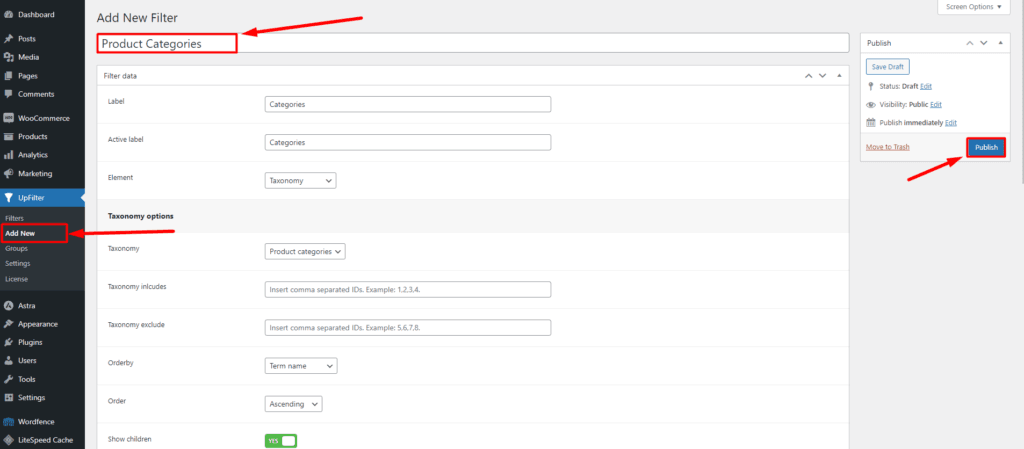Expand the Order dropdown set to Ascending
The image size is (1024, 449).
coord(293,403)
